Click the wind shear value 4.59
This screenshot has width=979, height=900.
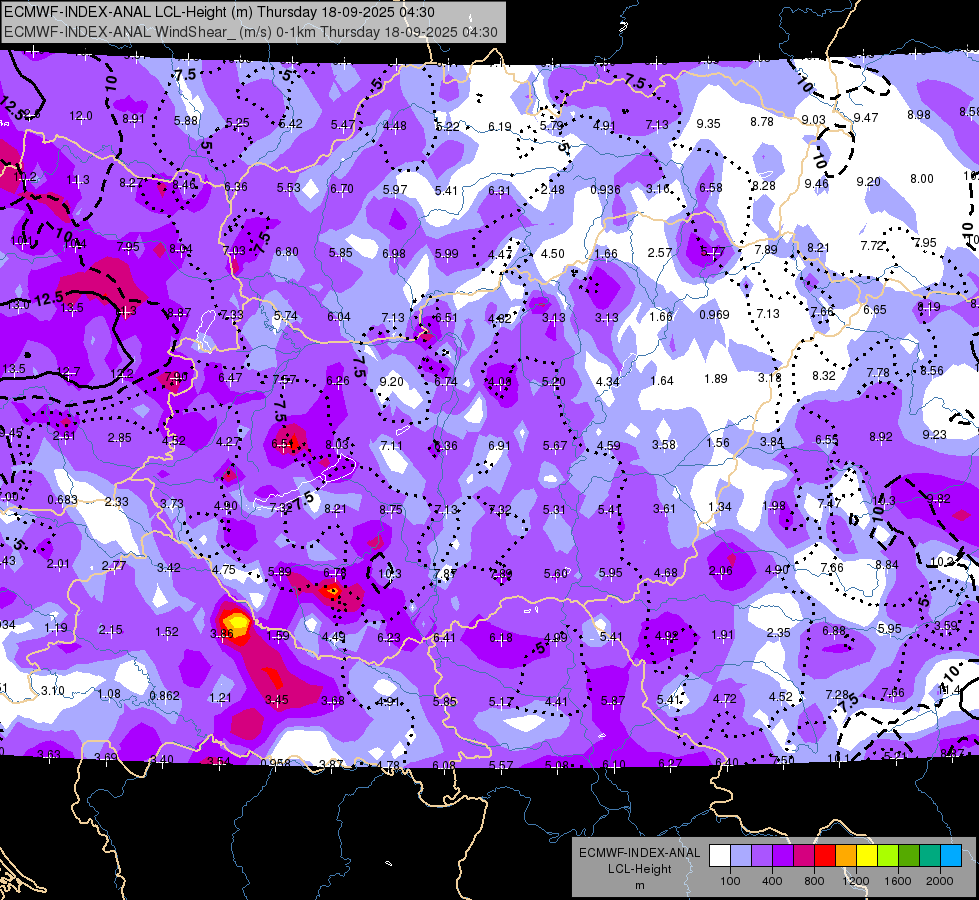point(609,445)
